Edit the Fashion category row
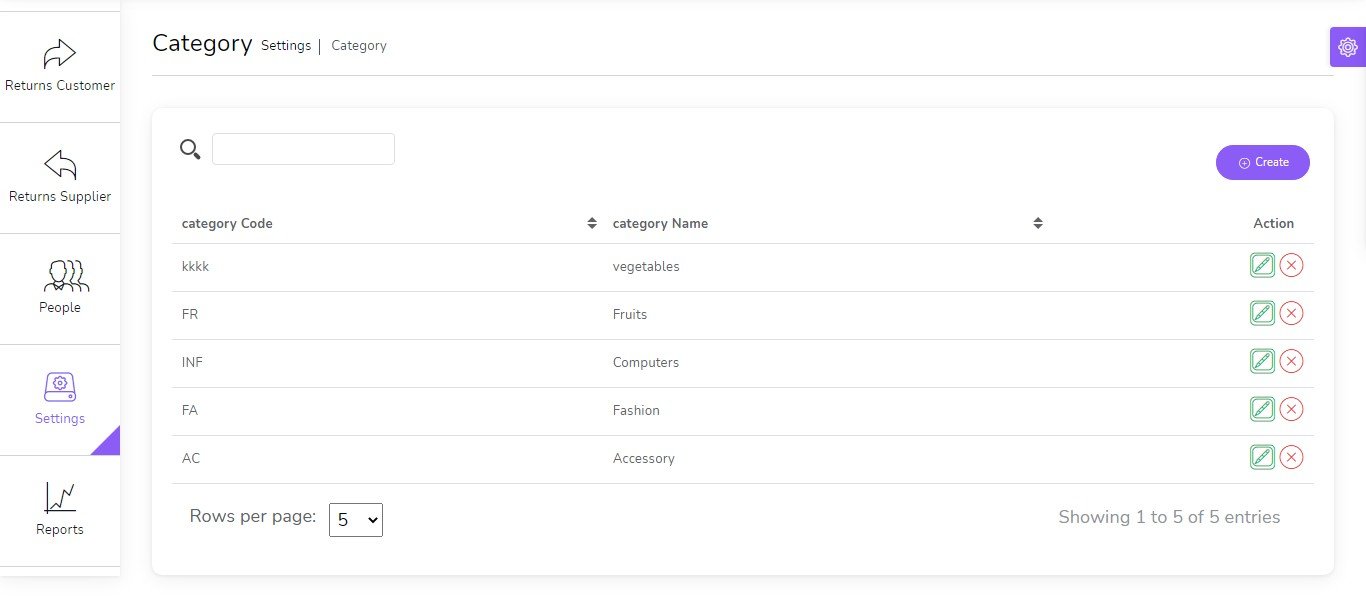The height and width of the screenshot is (596, 1366). (x=1262, y=409)
